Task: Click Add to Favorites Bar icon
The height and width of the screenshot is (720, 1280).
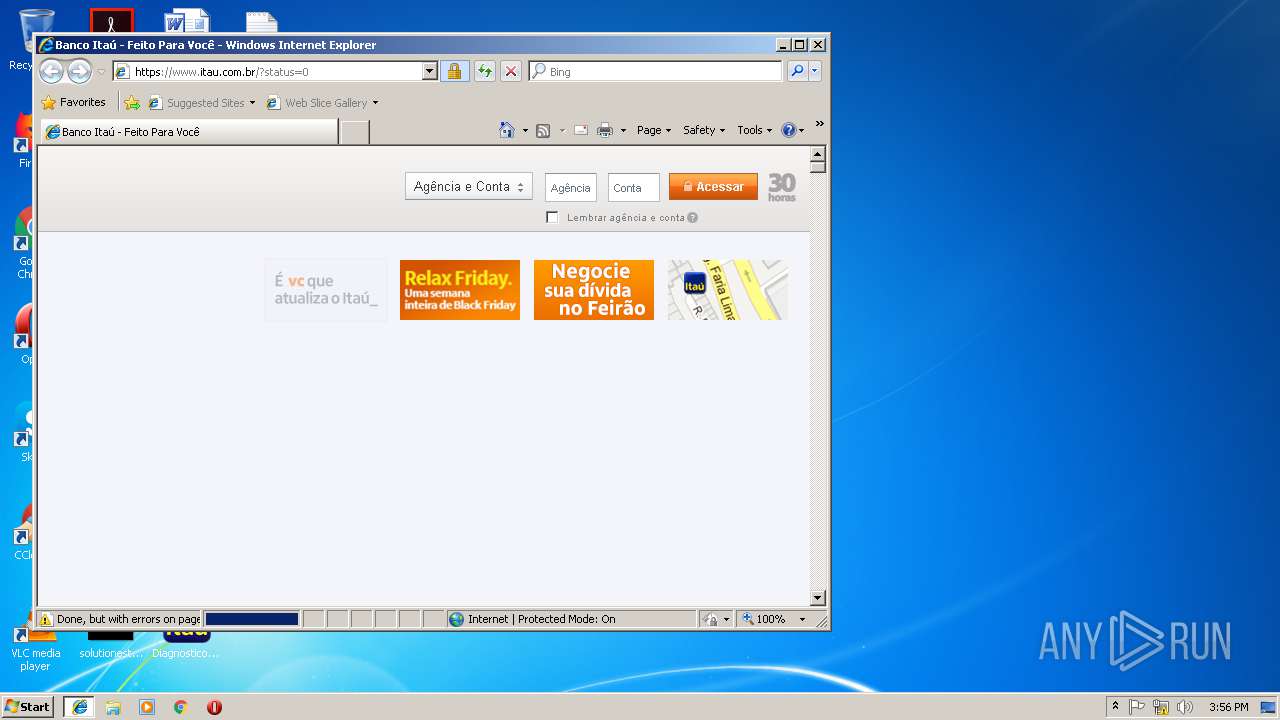Action: pos(132,102)
